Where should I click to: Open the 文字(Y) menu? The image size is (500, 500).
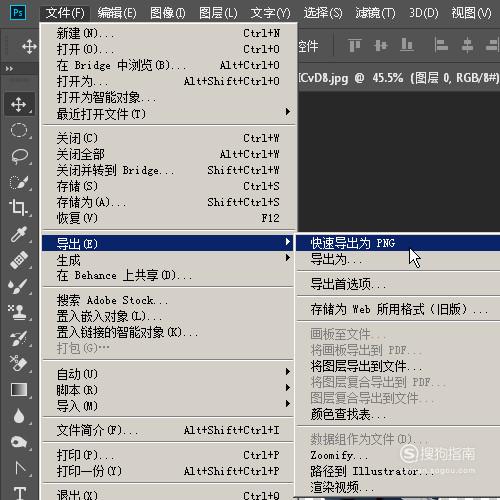(x=270, y=13)
